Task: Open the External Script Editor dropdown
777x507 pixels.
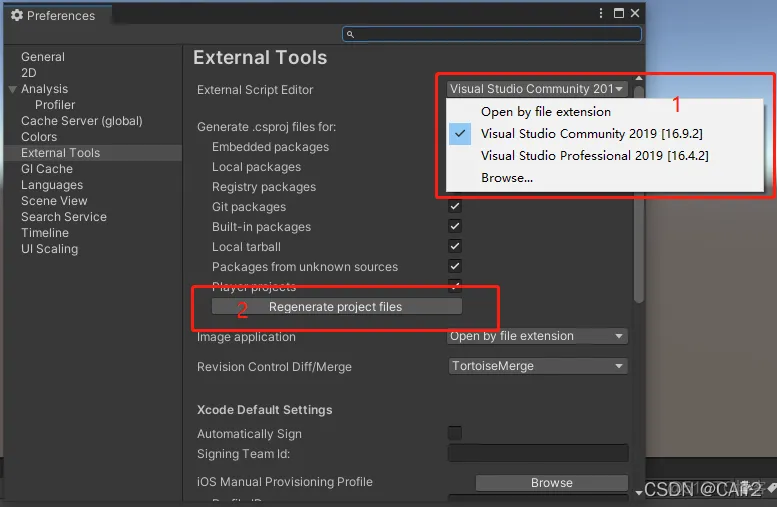Action: [537, 89]
